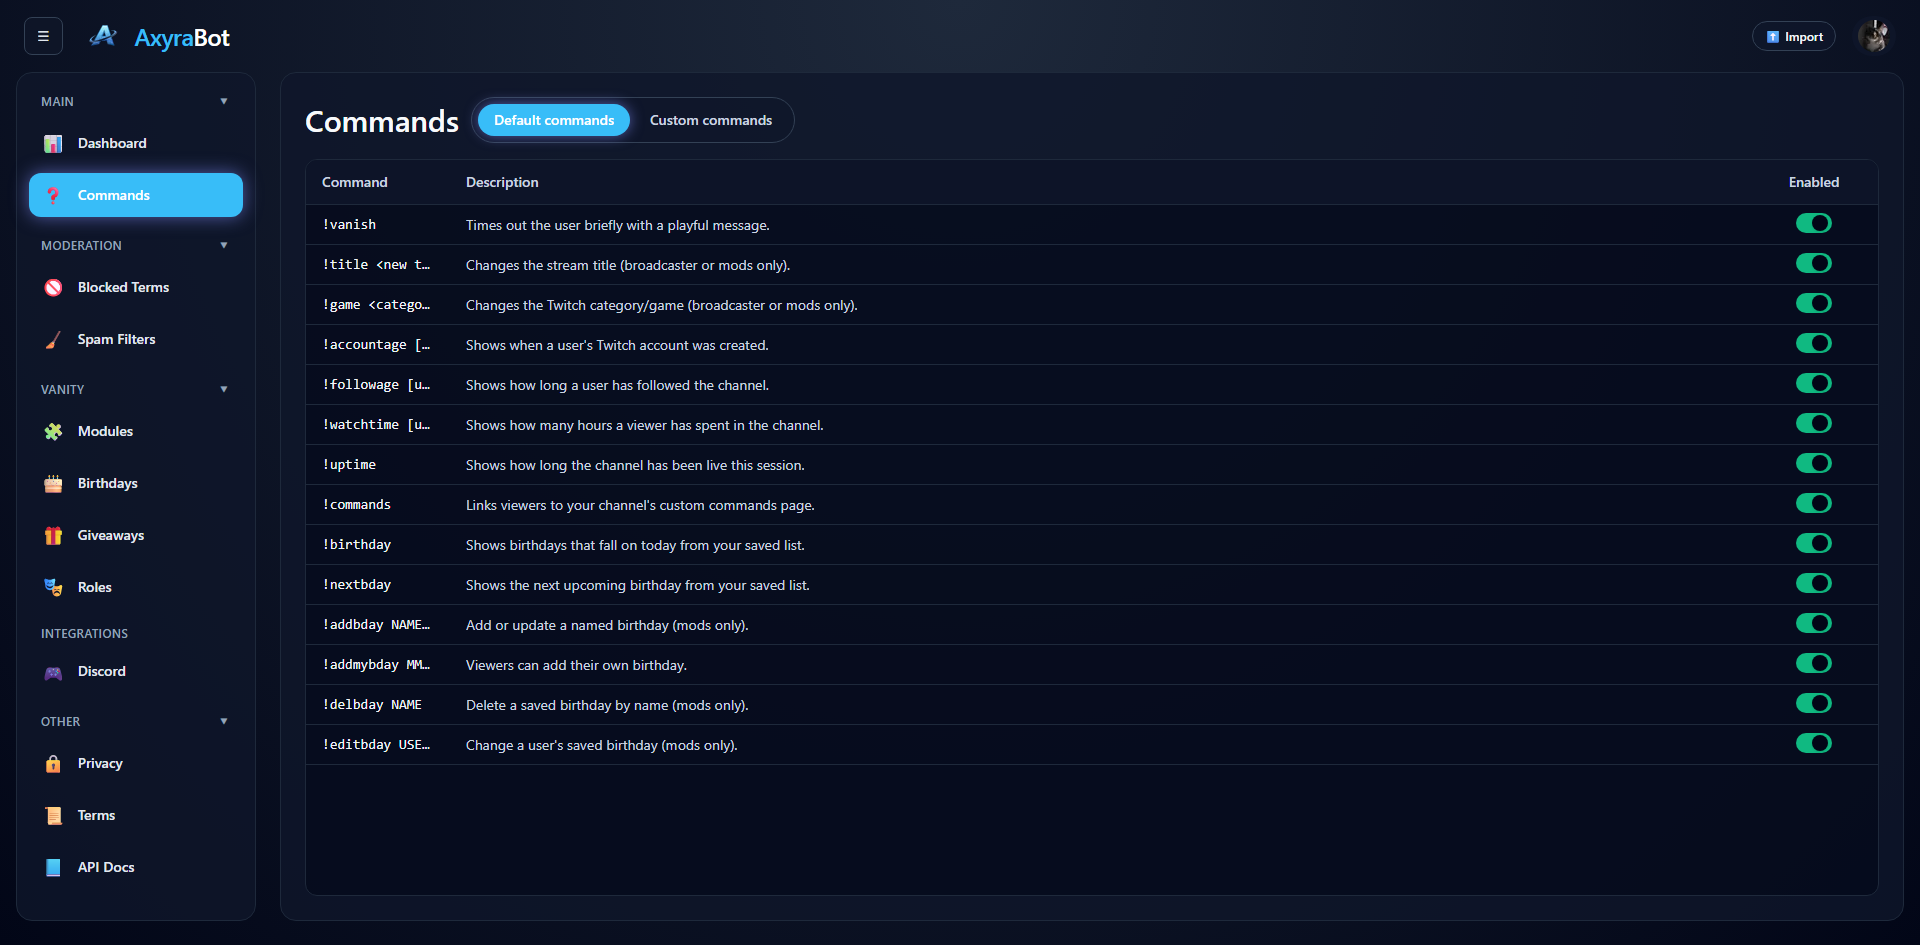
Task: Click 'Shows when a user's Twitch account' description
Action: [x=617, y=345]
